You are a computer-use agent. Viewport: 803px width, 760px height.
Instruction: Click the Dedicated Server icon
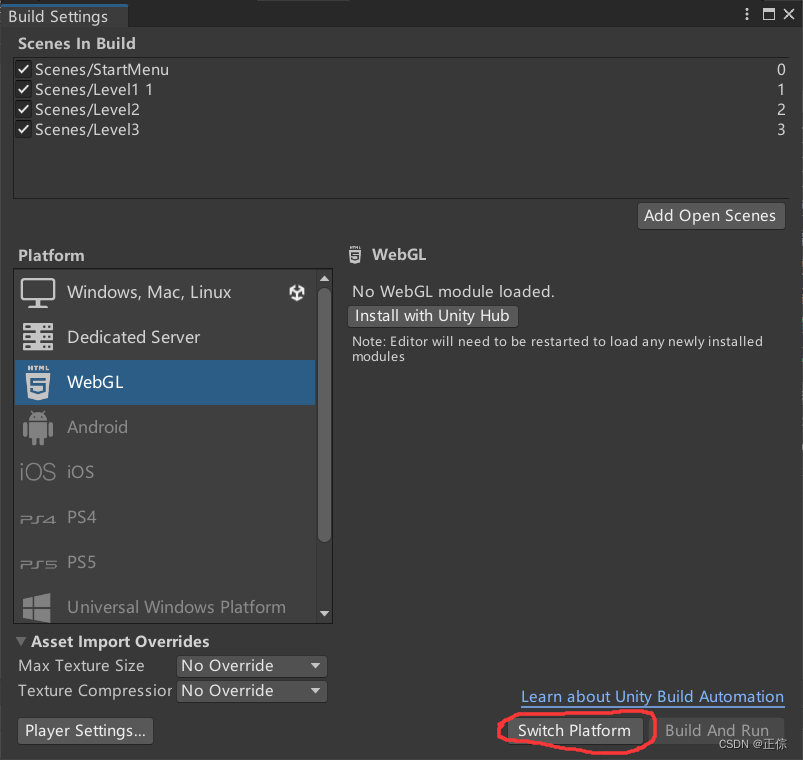click(x=38, y=337)
